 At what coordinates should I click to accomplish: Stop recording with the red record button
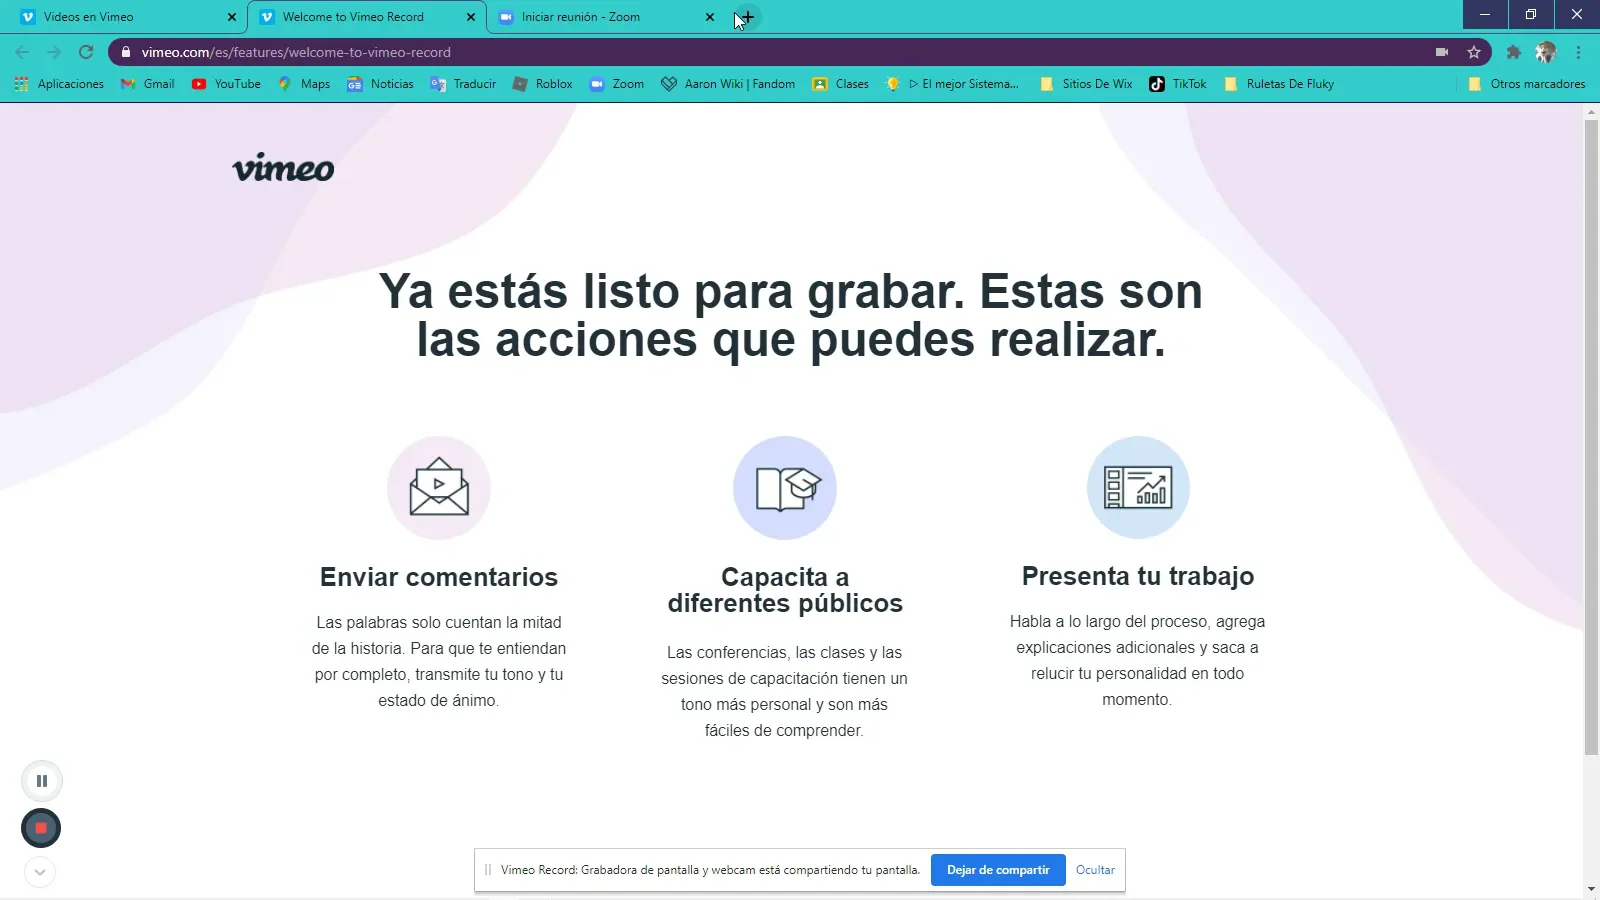click(41, 828)
